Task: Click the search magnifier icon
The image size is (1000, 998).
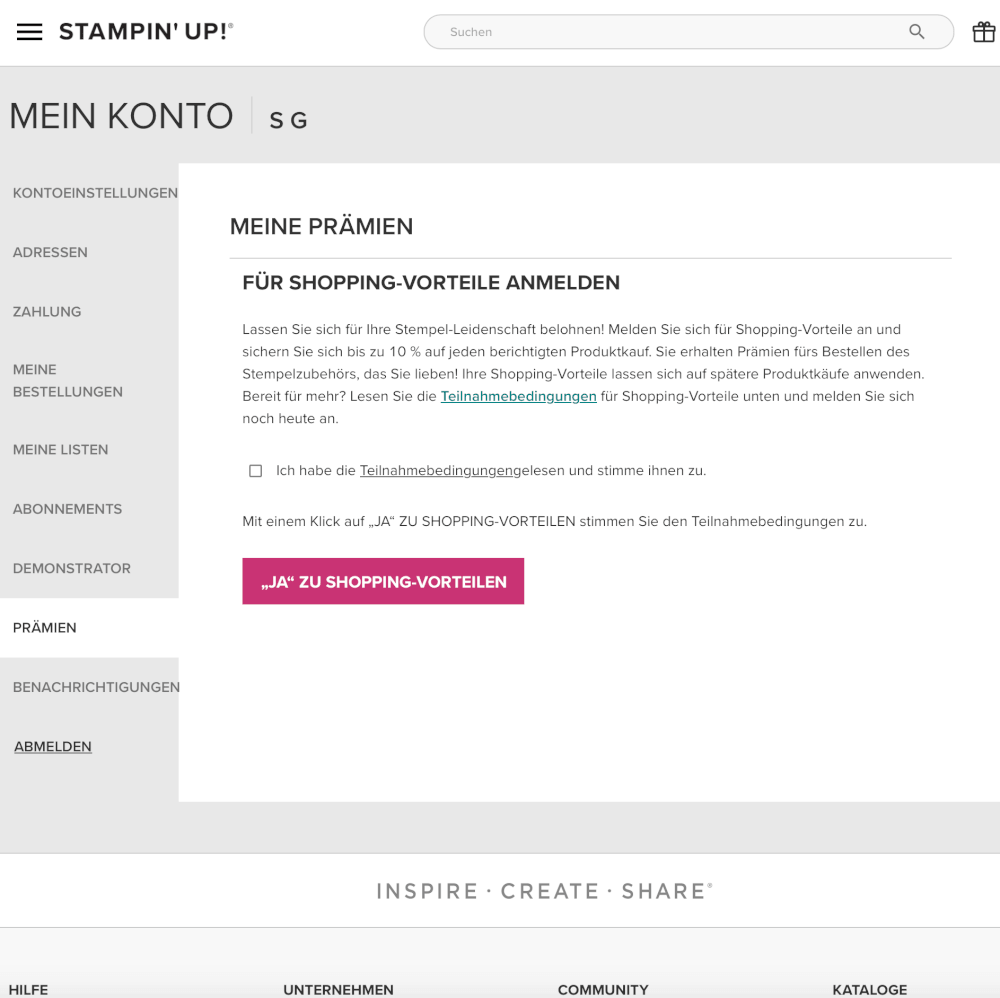Action: [x=916, y=32]
